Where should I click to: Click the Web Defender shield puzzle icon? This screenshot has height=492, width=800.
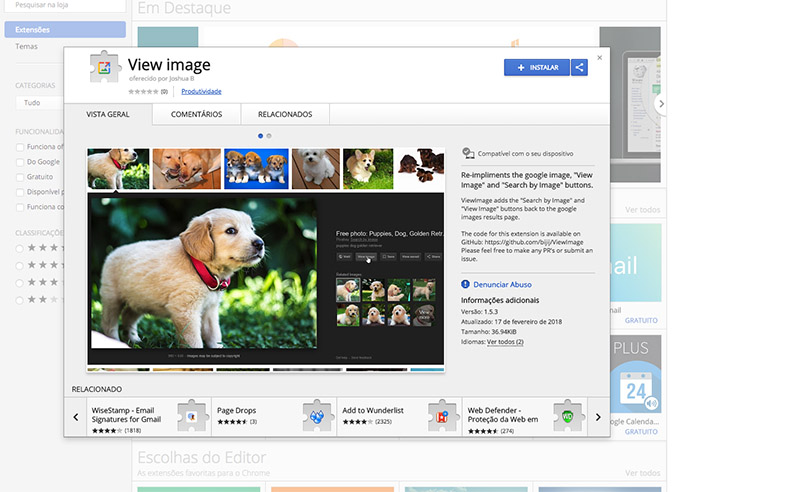click(568, 416)
